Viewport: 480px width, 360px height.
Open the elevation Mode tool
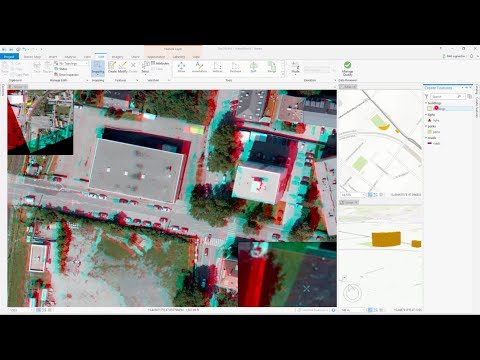pos(295,67)
